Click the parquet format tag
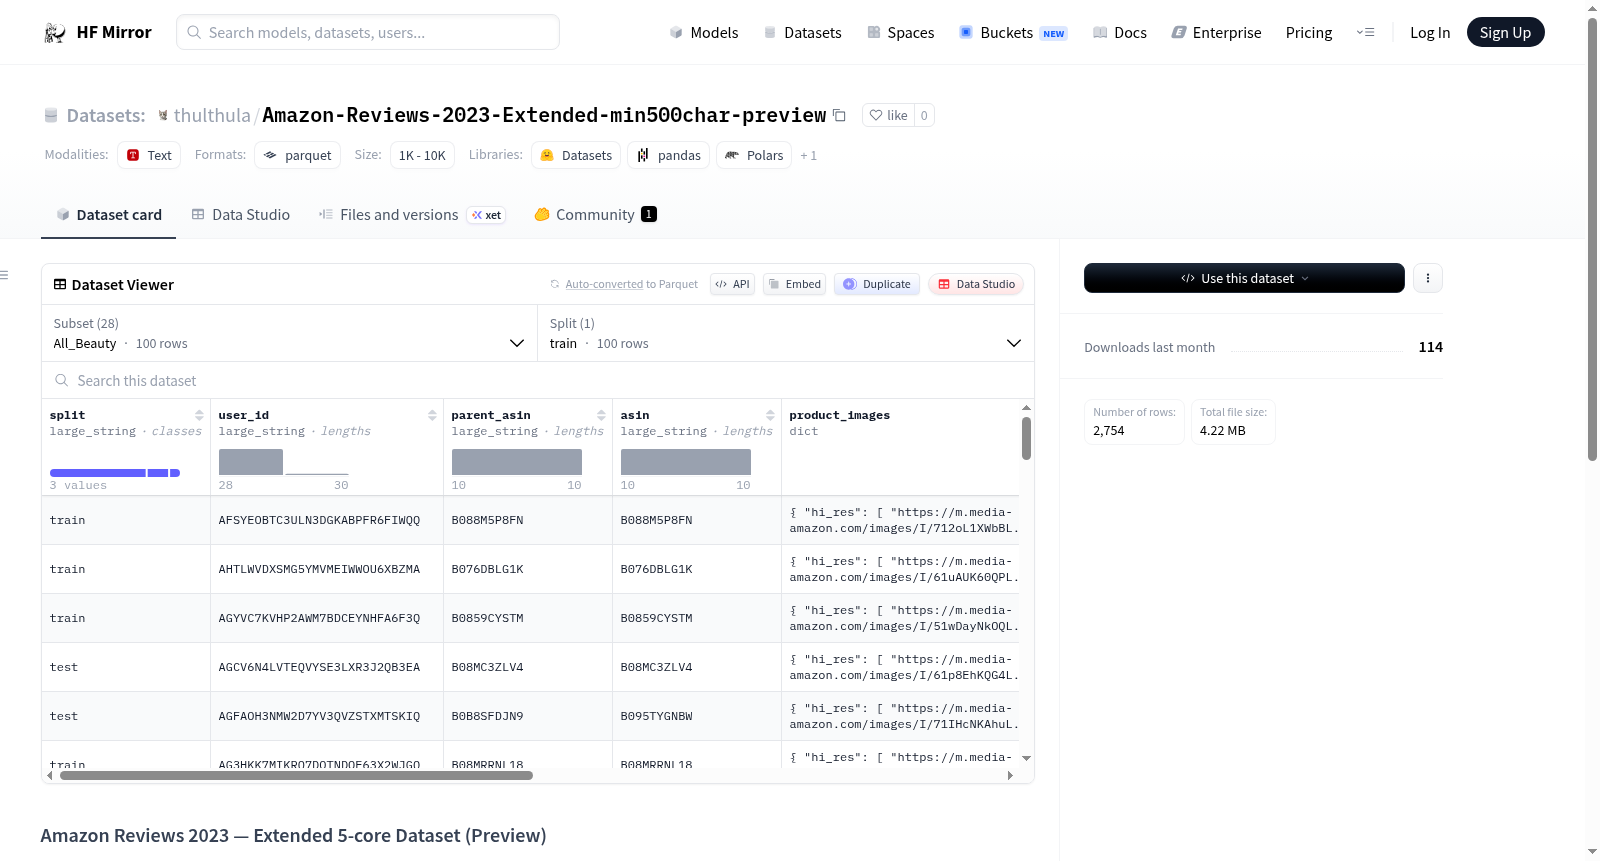The height and width of the screenshot is (861, 1600). 298,155
